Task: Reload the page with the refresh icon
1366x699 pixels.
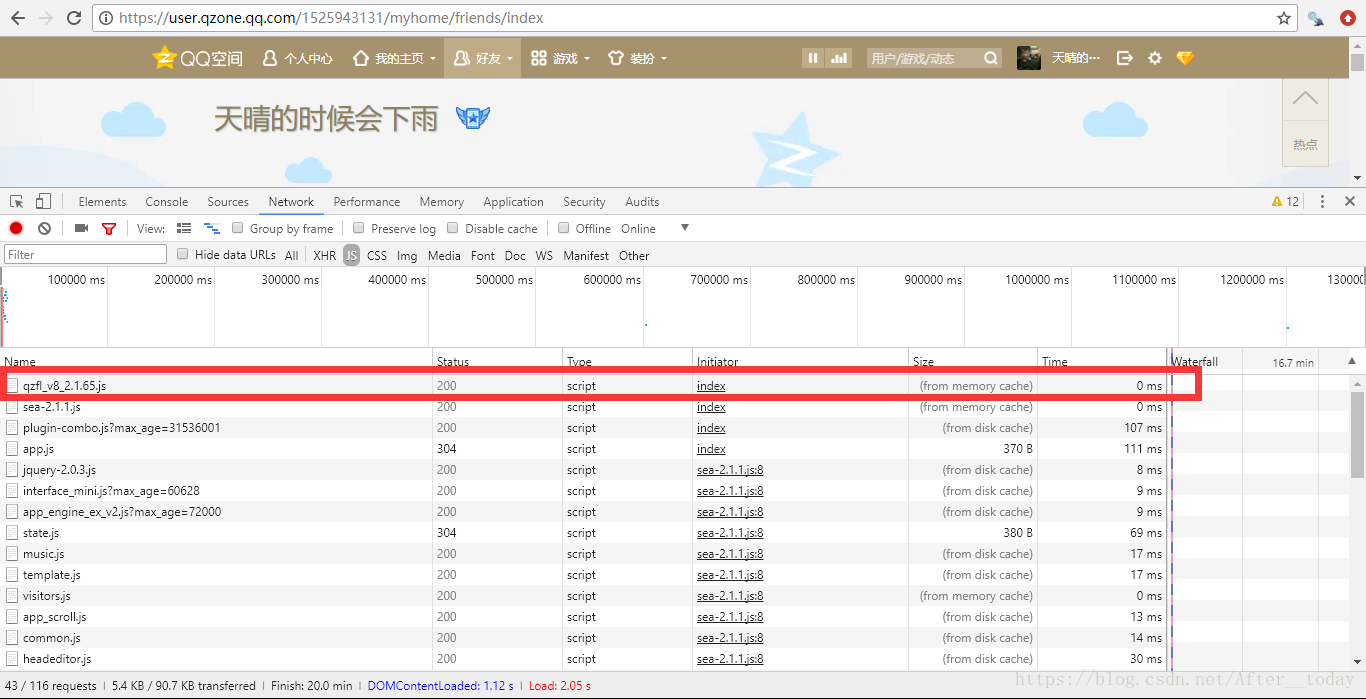Action: pos(74,18)
